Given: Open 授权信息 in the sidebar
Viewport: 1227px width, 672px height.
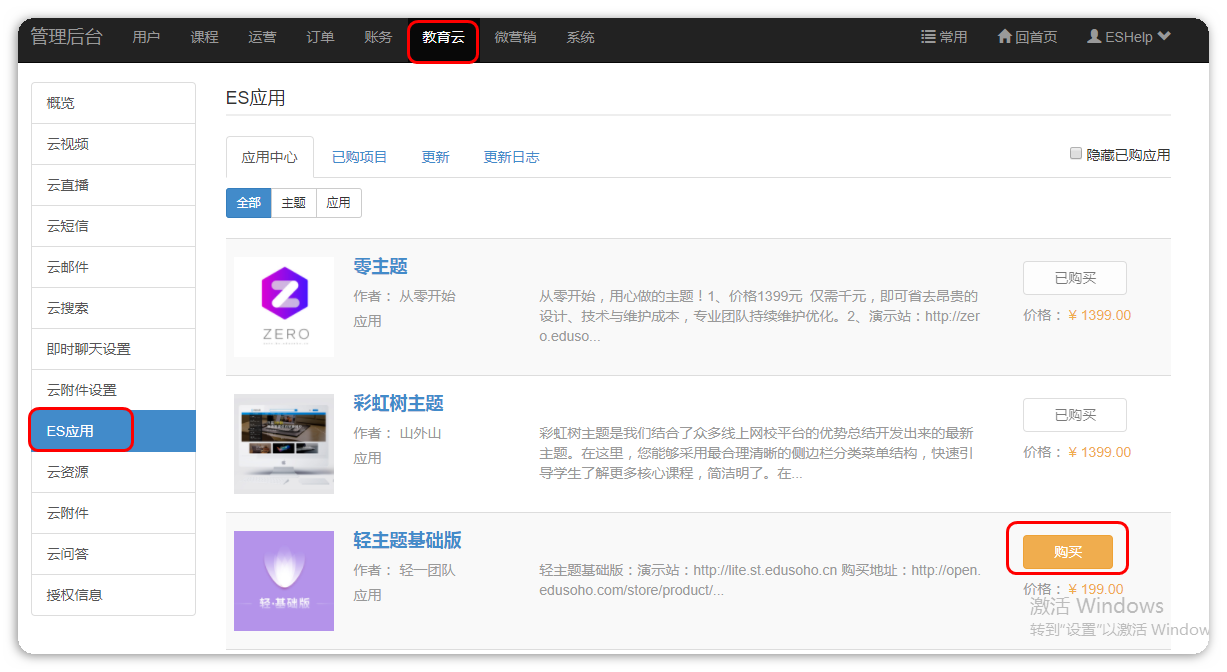Looking at the screenshot, I should pos(74,595).
